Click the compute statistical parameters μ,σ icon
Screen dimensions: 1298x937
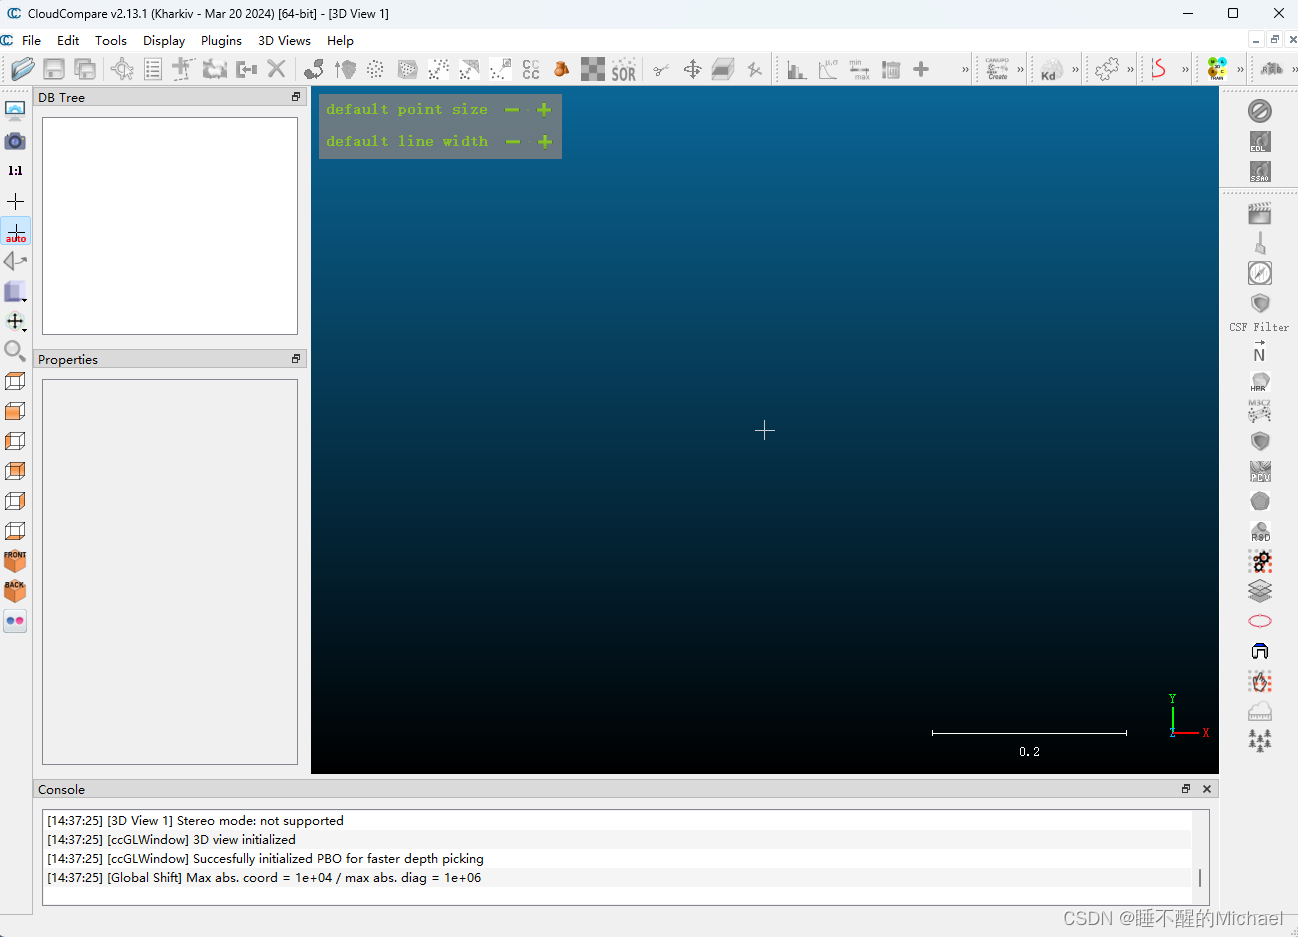828,69
